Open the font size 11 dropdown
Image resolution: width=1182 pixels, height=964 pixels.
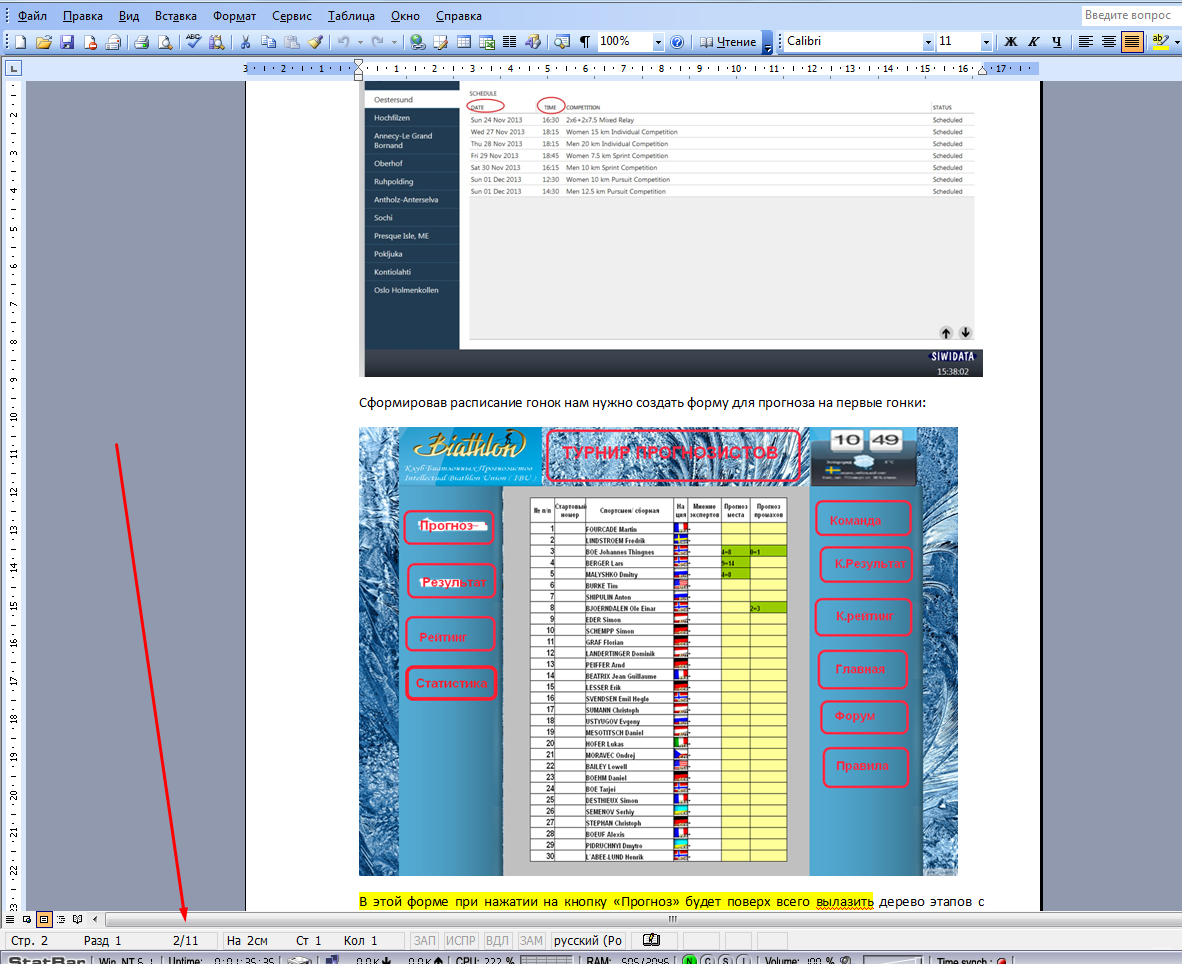pos(985,42)
